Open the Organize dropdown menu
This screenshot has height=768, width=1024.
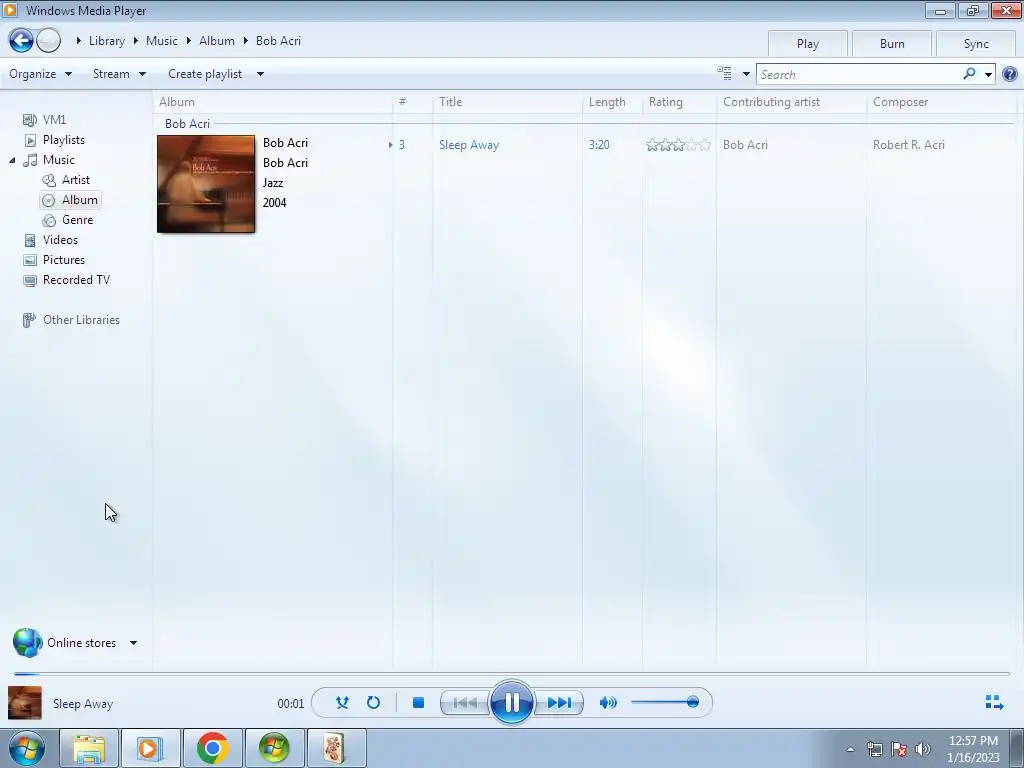[40, 74]
